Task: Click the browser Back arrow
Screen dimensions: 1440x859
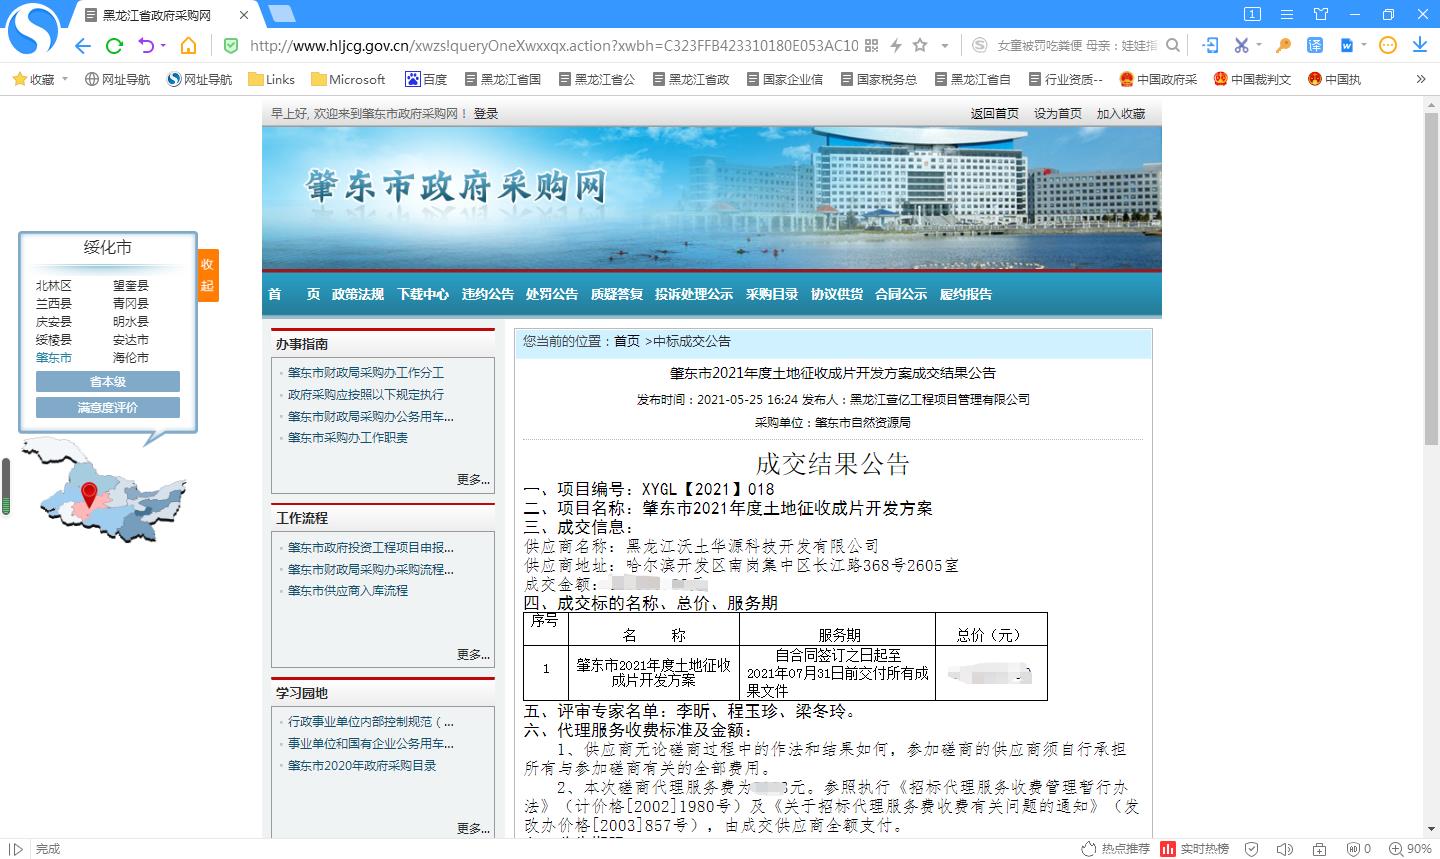Action: pos(82,45)
